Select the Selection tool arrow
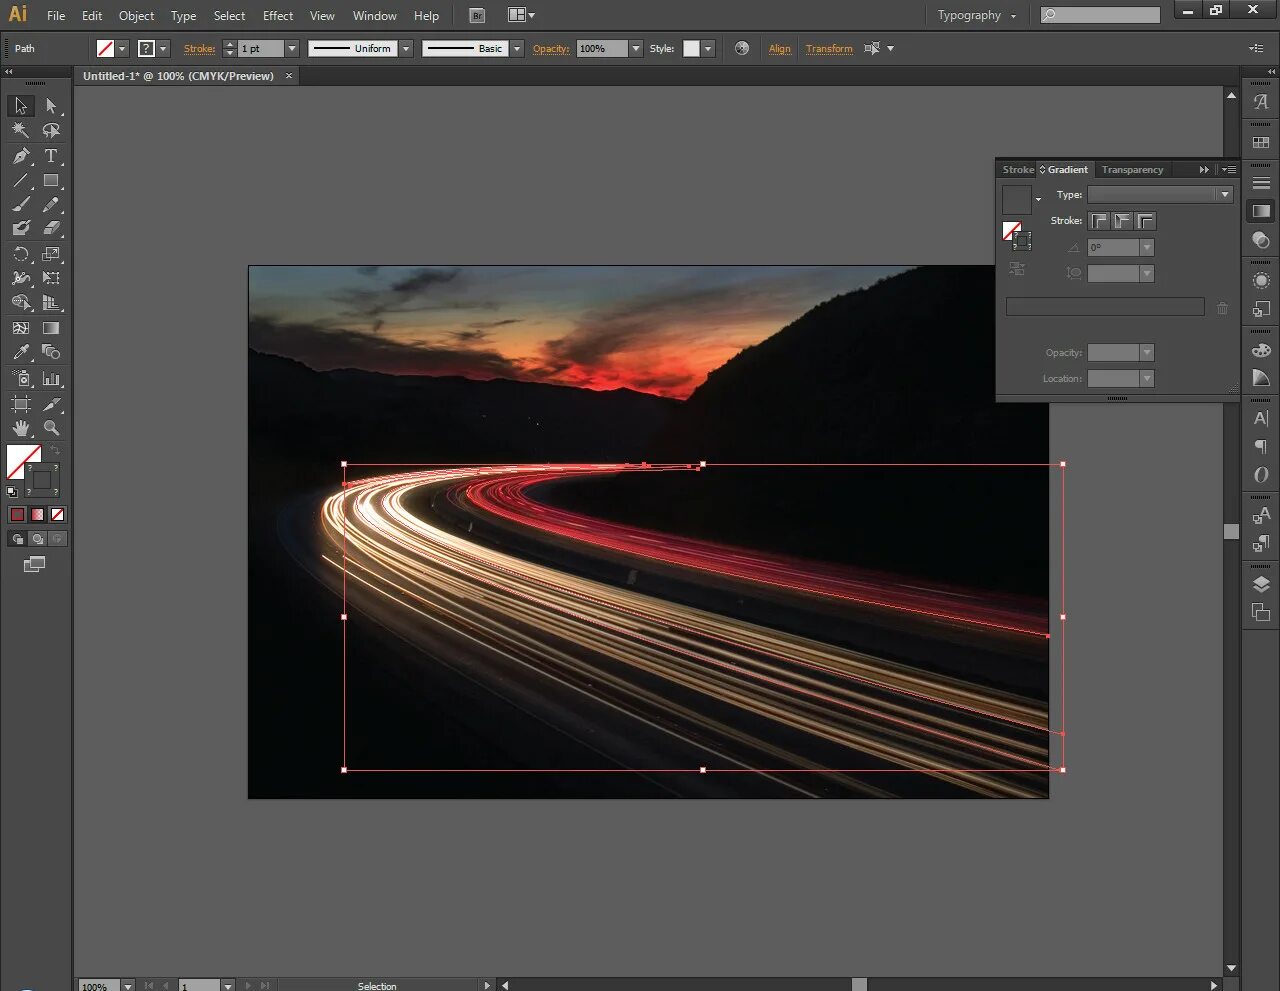The width and height of the screenshot is (1280, 991). [21, 105]
